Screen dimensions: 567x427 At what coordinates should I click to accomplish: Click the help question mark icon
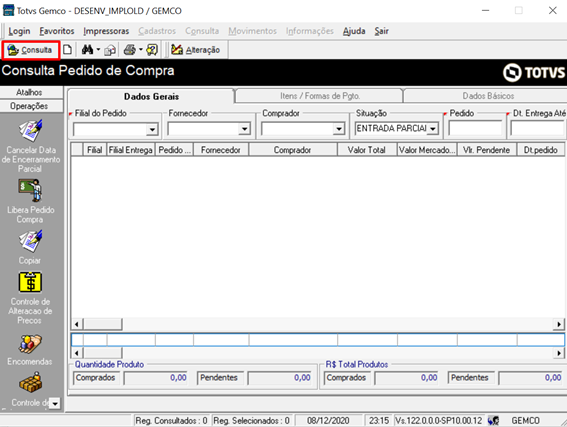coord(152,50)
